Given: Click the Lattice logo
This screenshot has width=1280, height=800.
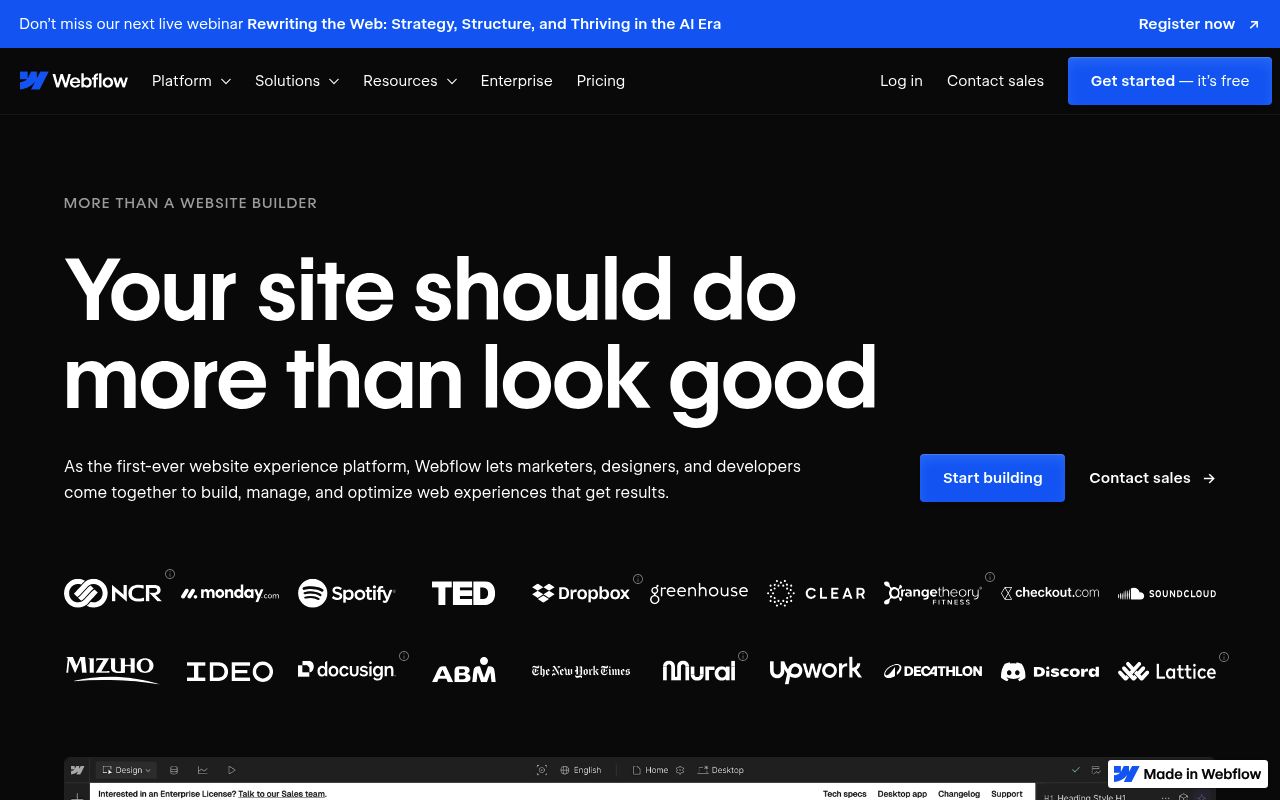Looking at the screenshot, I should [1167, 671].
